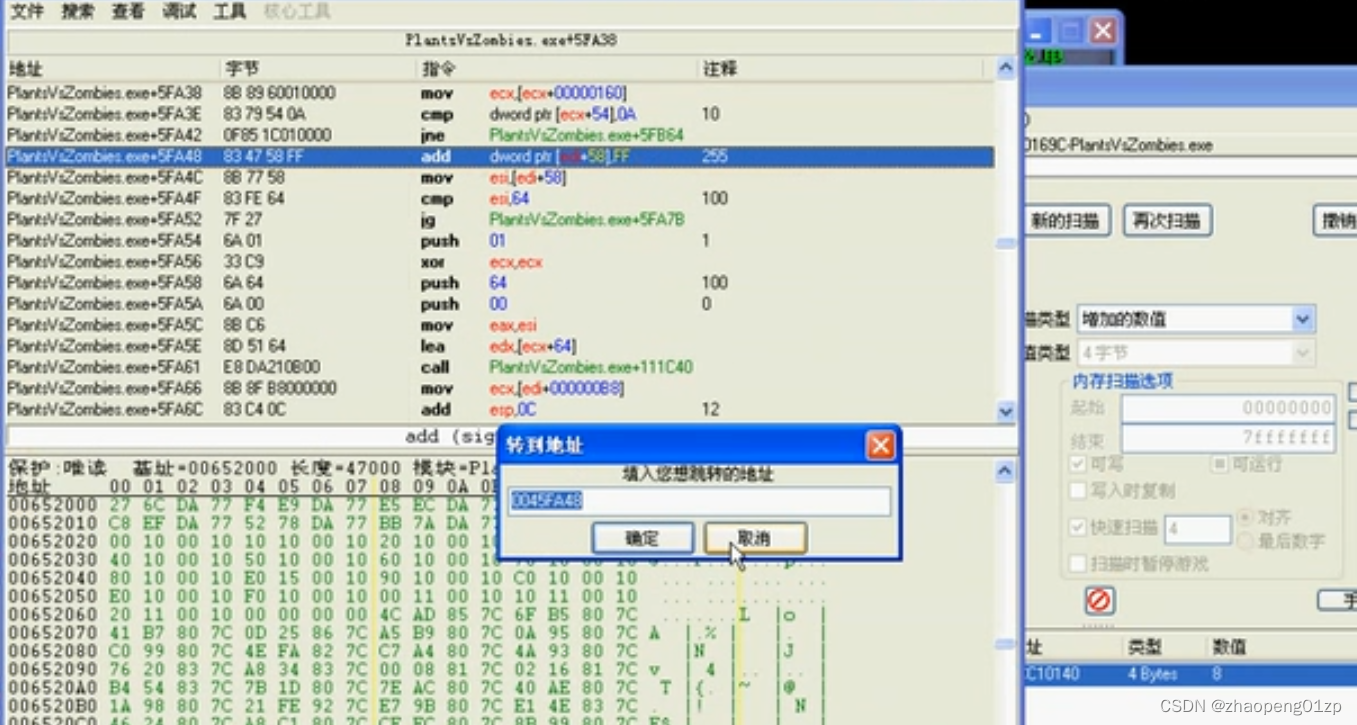Screen dimensions: 1357x725
Task: Open the 调试 menu
Action: (179, 12)
